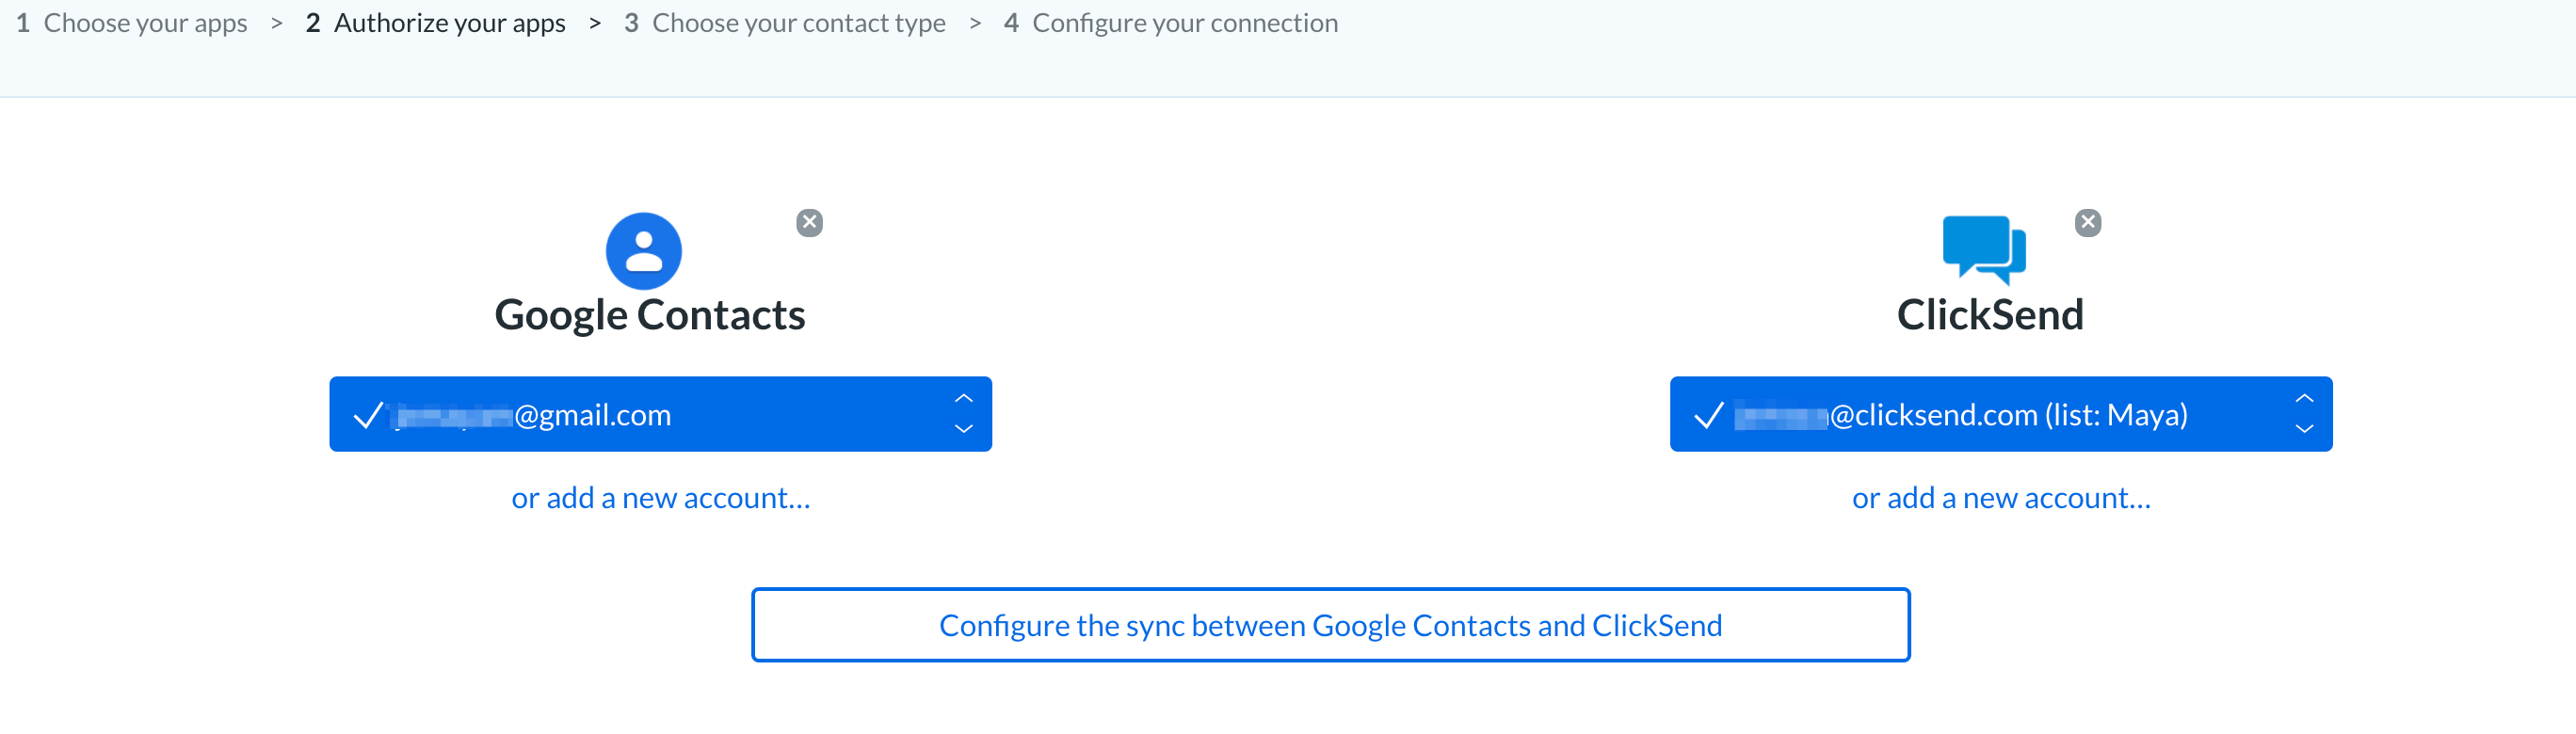The height and width of the screenshot is (734, 2576).
Task: Configure the sync between Google Contacts and ClickSend
Action: pos(1330,625)
